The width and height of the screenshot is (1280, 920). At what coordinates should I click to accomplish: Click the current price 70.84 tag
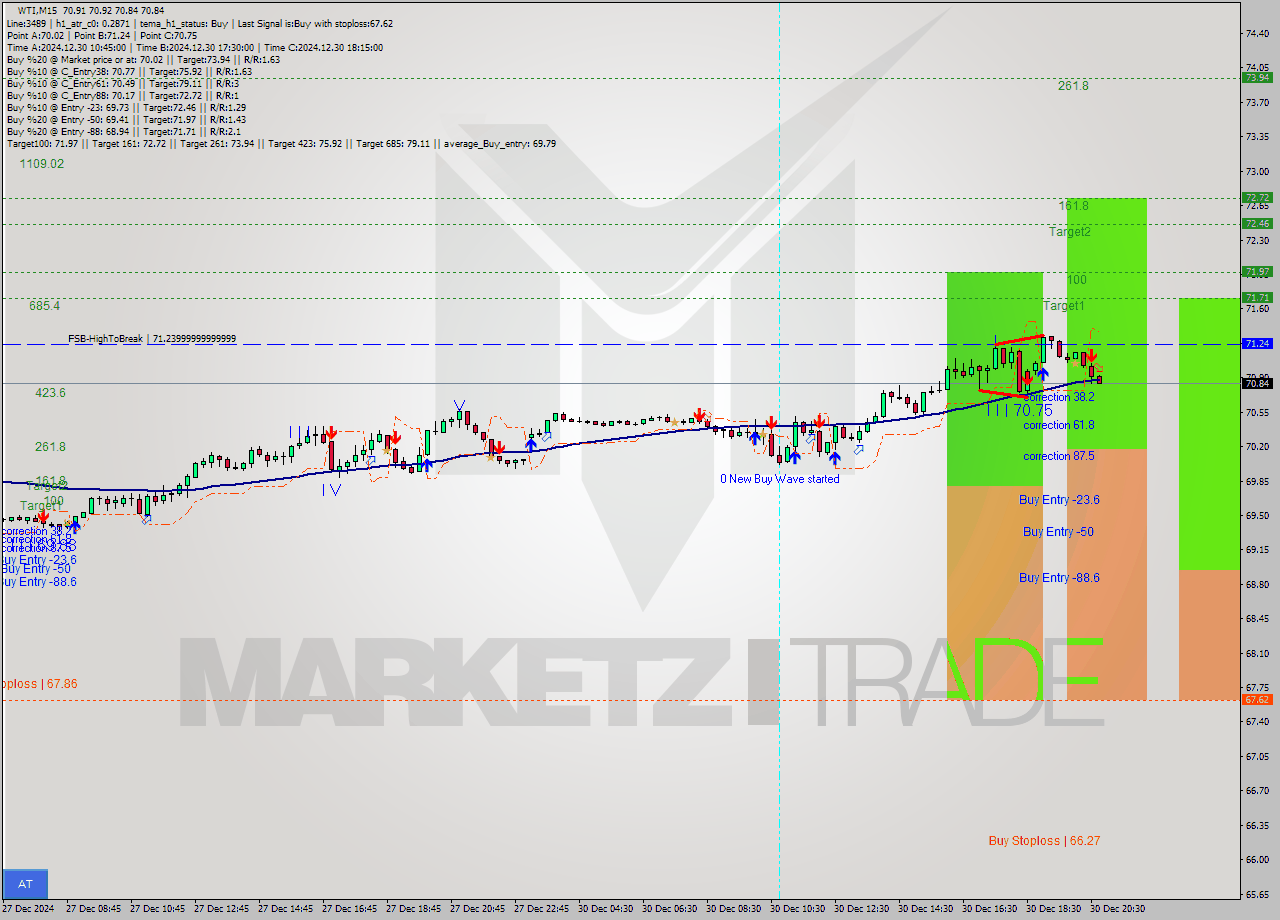coord(1257,383)
